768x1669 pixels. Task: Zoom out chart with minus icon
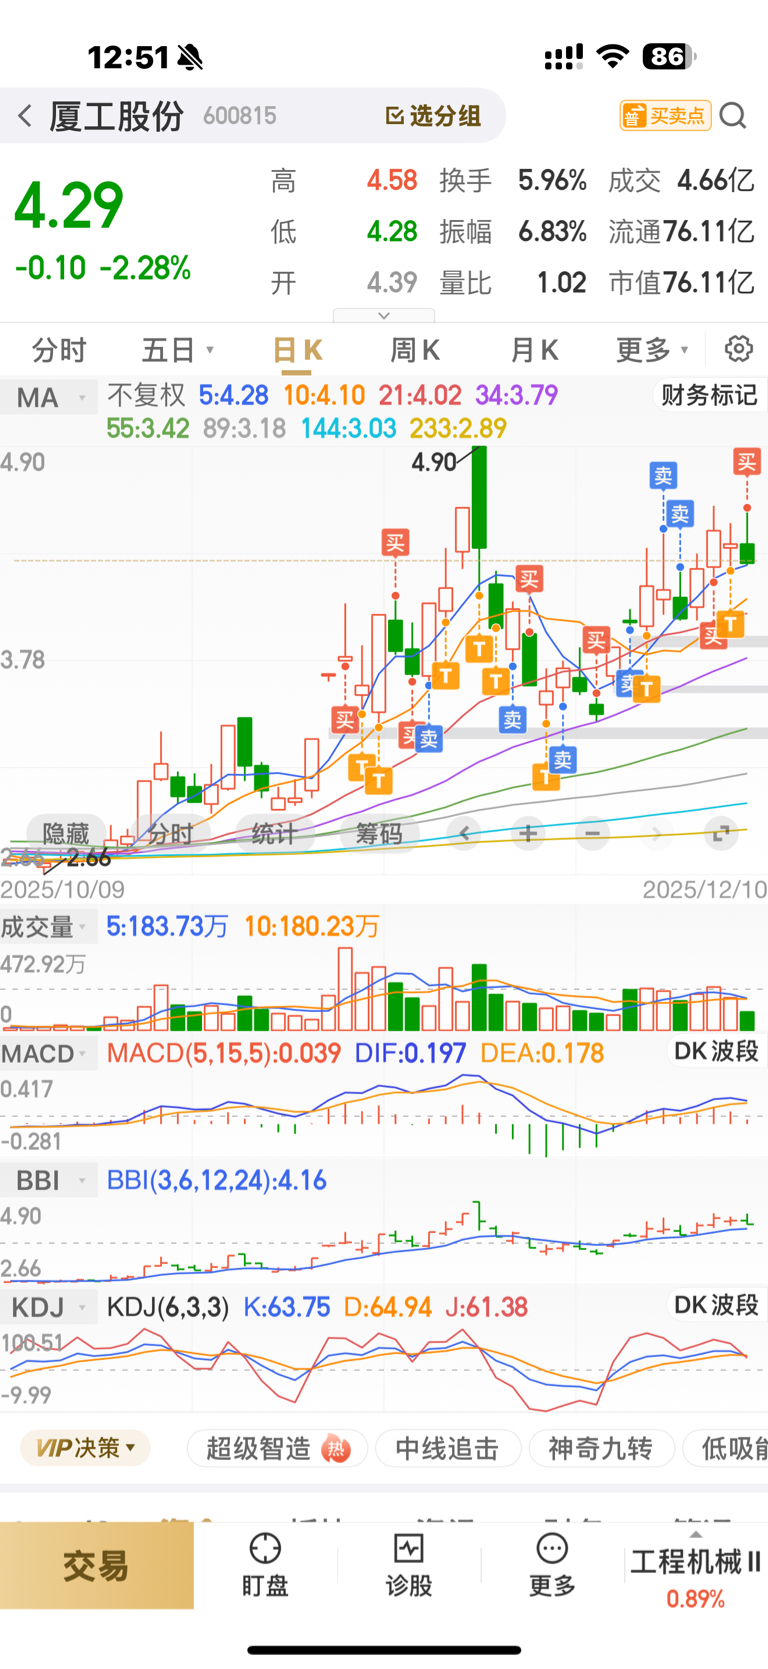[592, 833]
